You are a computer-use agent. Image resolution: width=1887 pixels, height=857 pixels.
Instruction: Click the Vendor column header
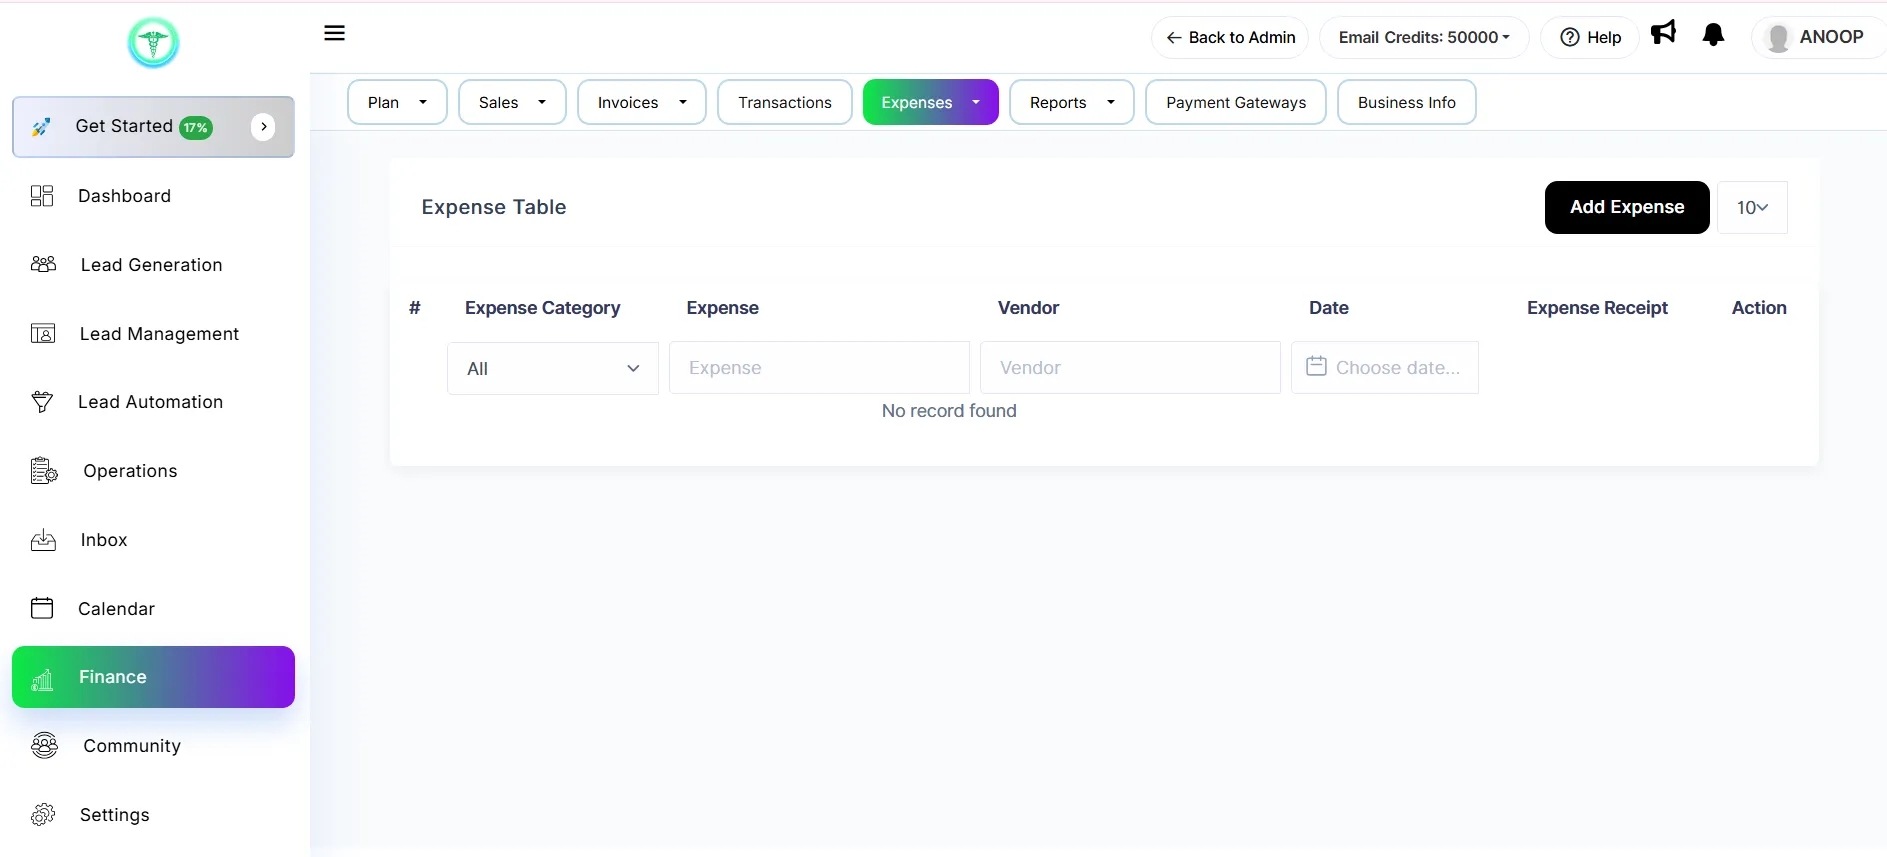point(1028,308)
